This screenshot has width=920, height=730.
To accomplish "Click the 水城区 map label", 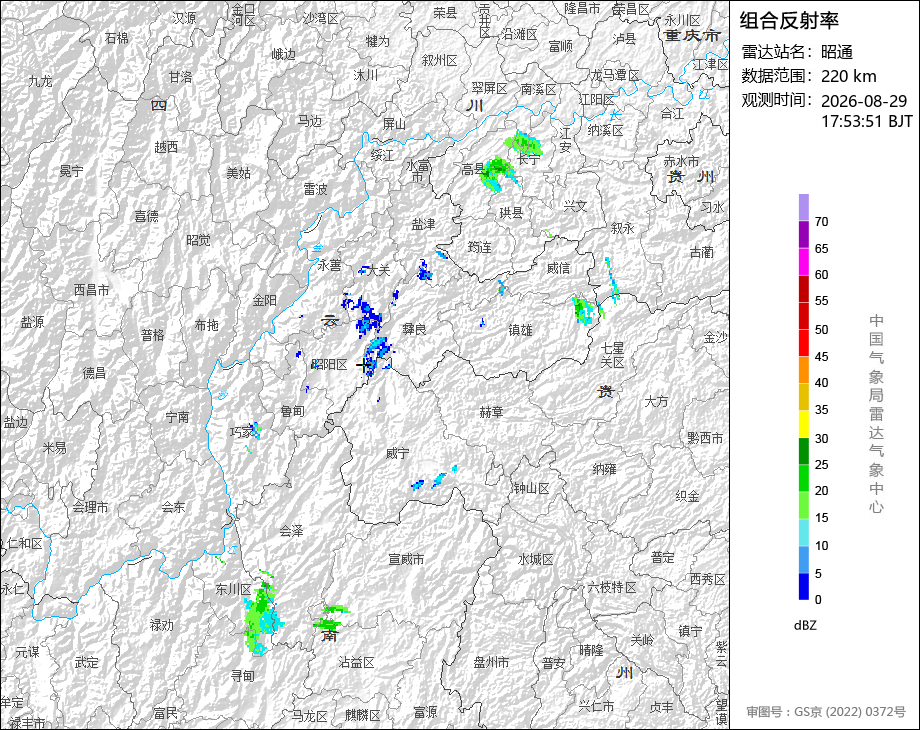I will 536,559.
